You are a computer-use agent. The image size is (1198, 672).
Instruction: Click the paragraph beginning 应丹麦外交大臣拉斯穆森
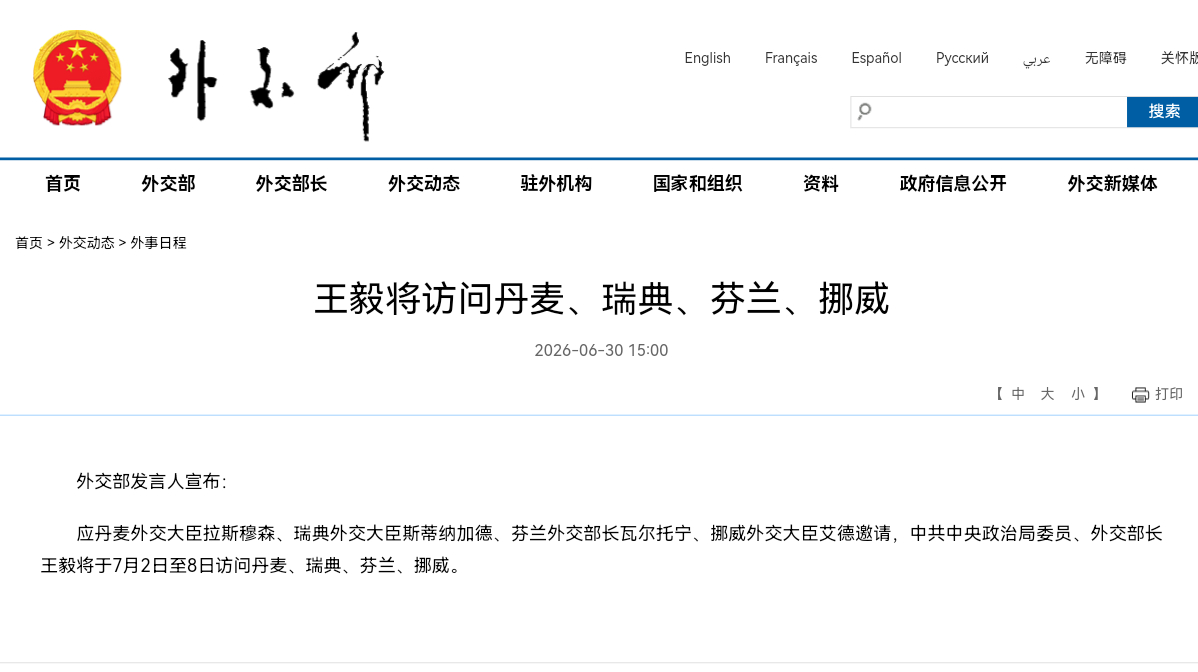pyautogui.click(x=601, y=549)
